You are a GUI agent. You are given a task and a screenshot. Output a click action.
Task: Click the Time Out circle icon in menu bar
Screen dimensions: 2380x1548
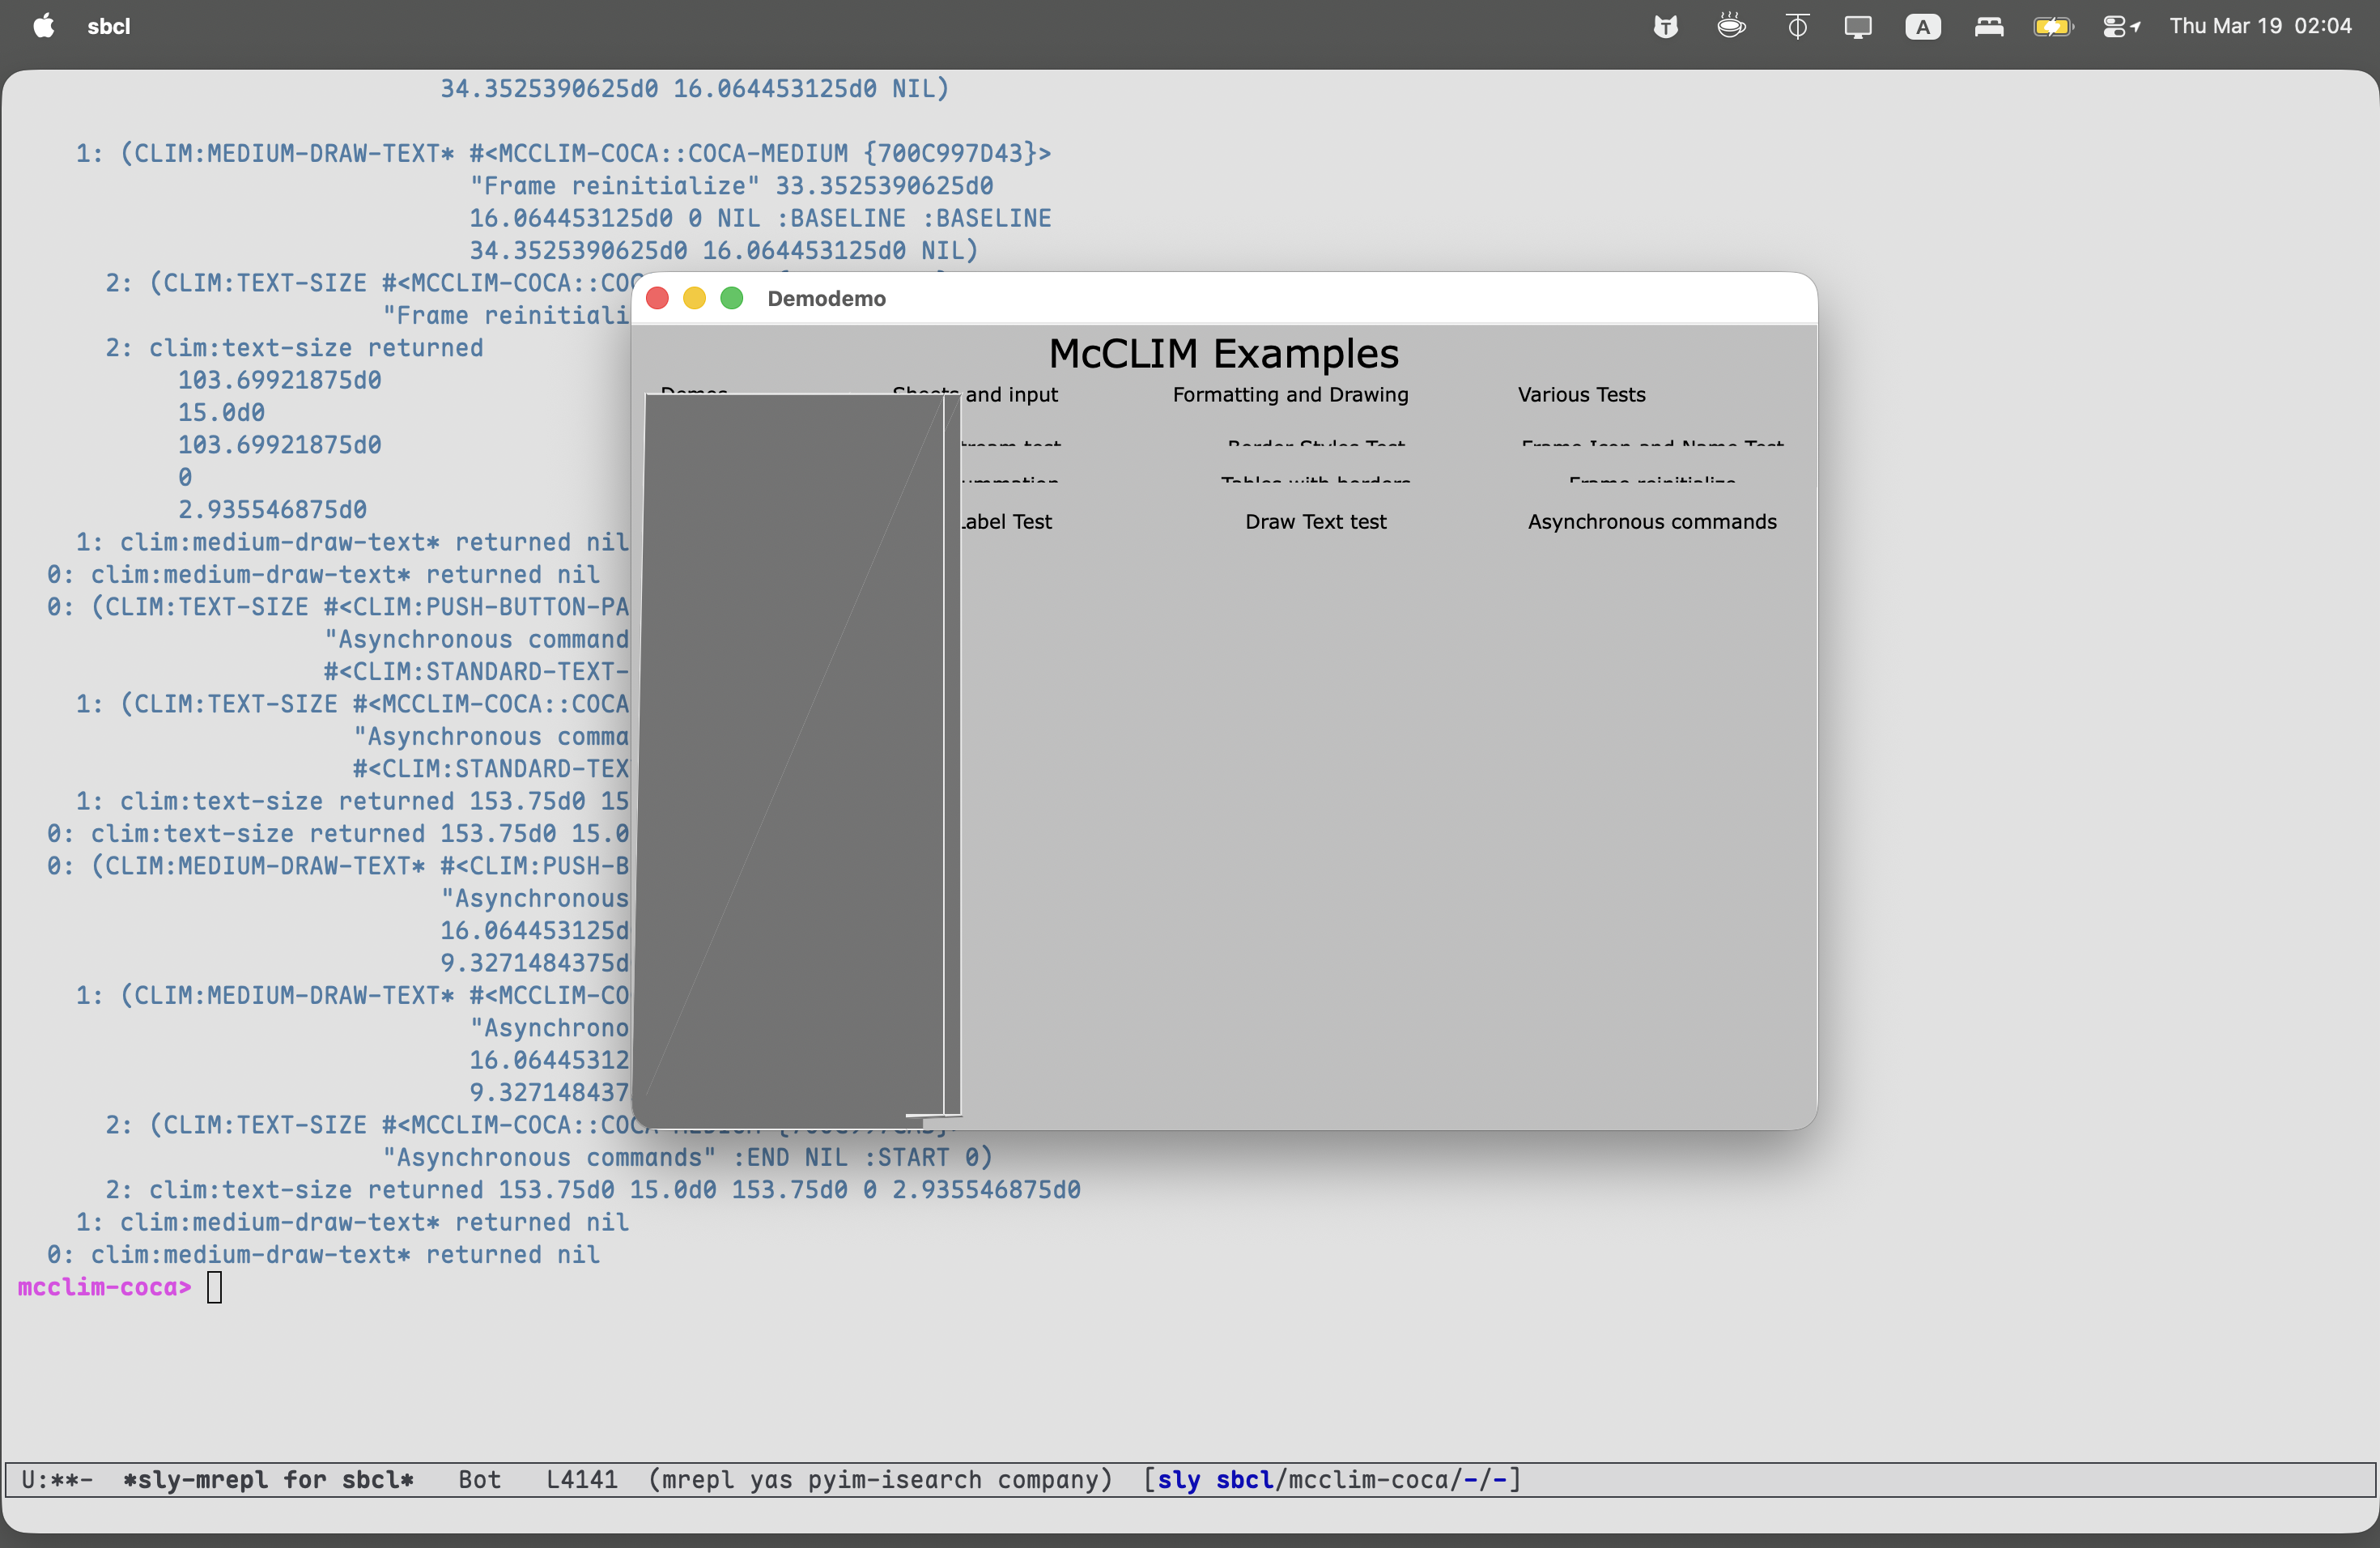1796,26
